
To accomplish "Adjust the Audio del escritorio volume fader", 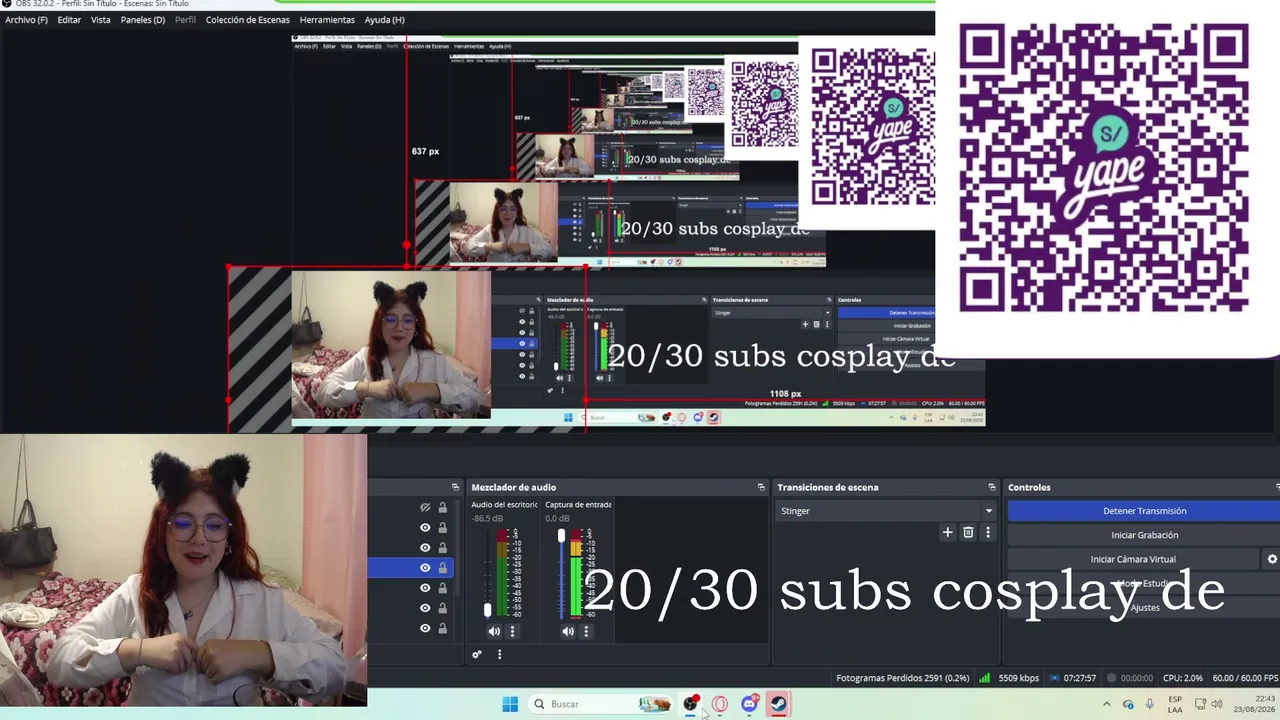I will tap(488, 609).
